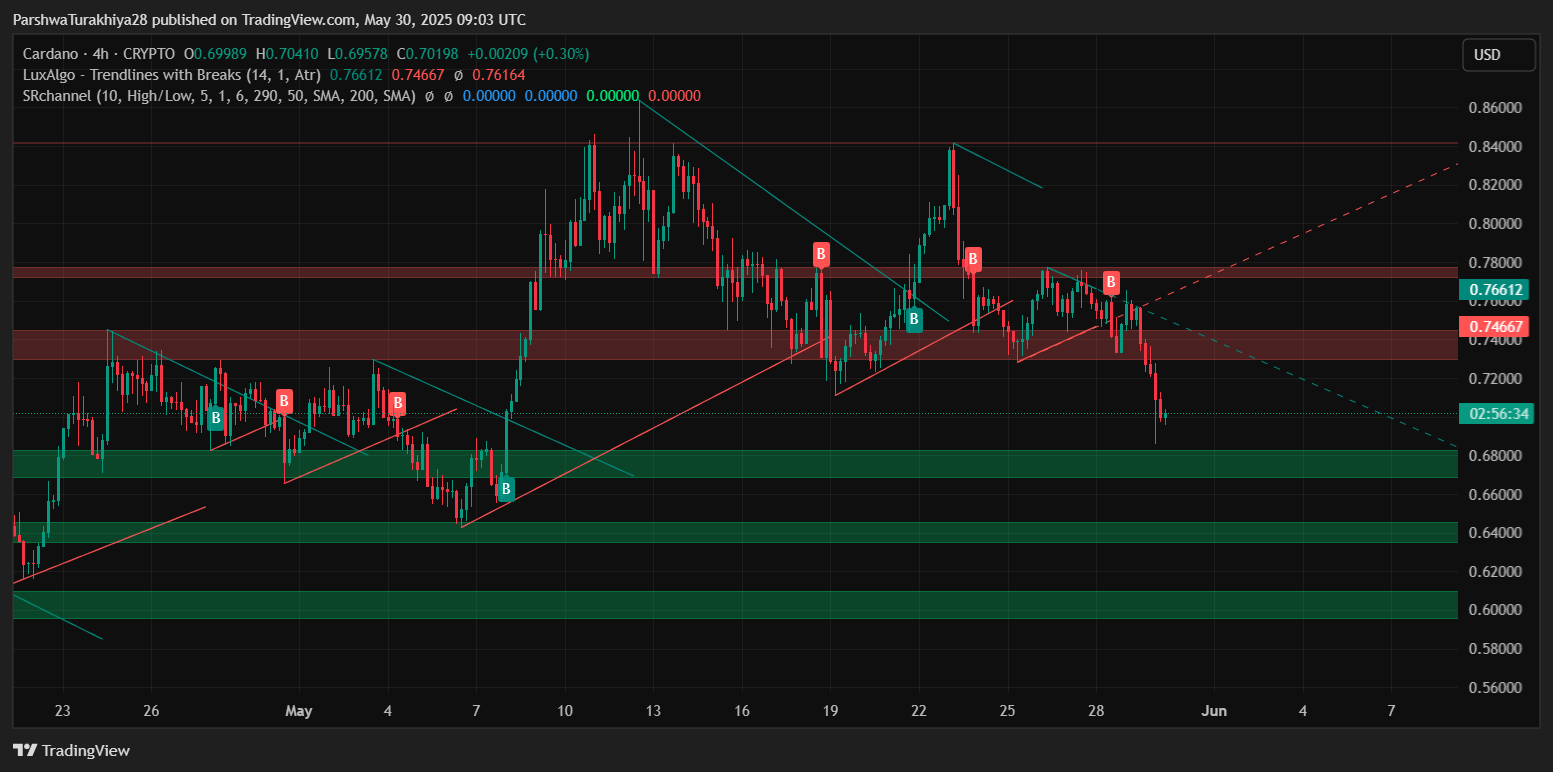Click the LuxAlgo legend value 0.76164

[499, 75]
